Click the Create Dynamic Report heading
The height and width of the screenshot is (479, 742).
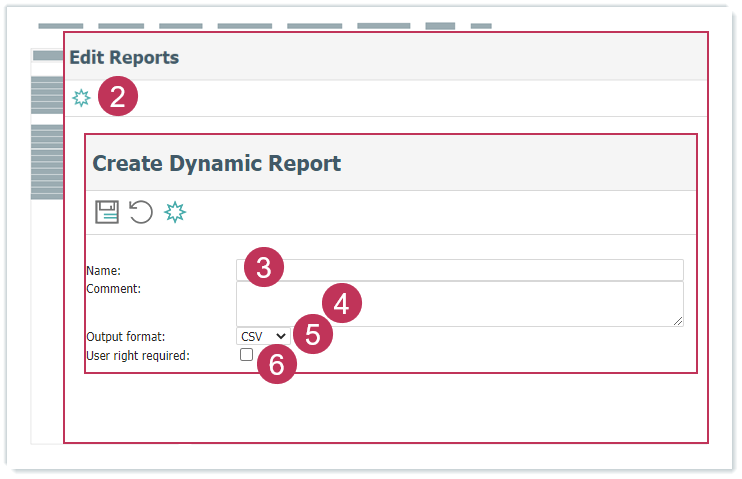(x=216, y=164)
